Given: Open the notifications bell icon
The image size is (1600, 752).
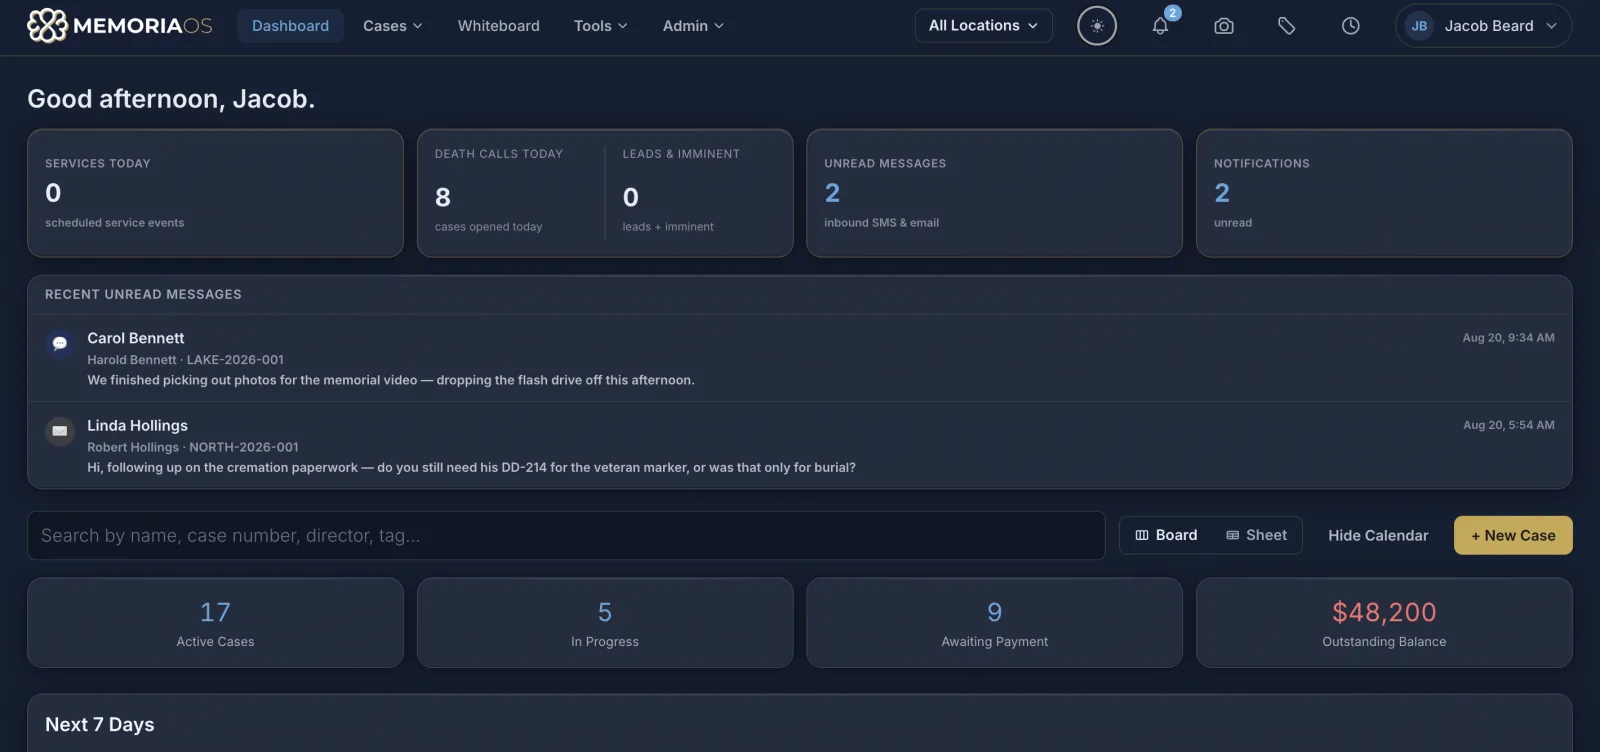Looking at the screenshot, I should point(1160,26).
